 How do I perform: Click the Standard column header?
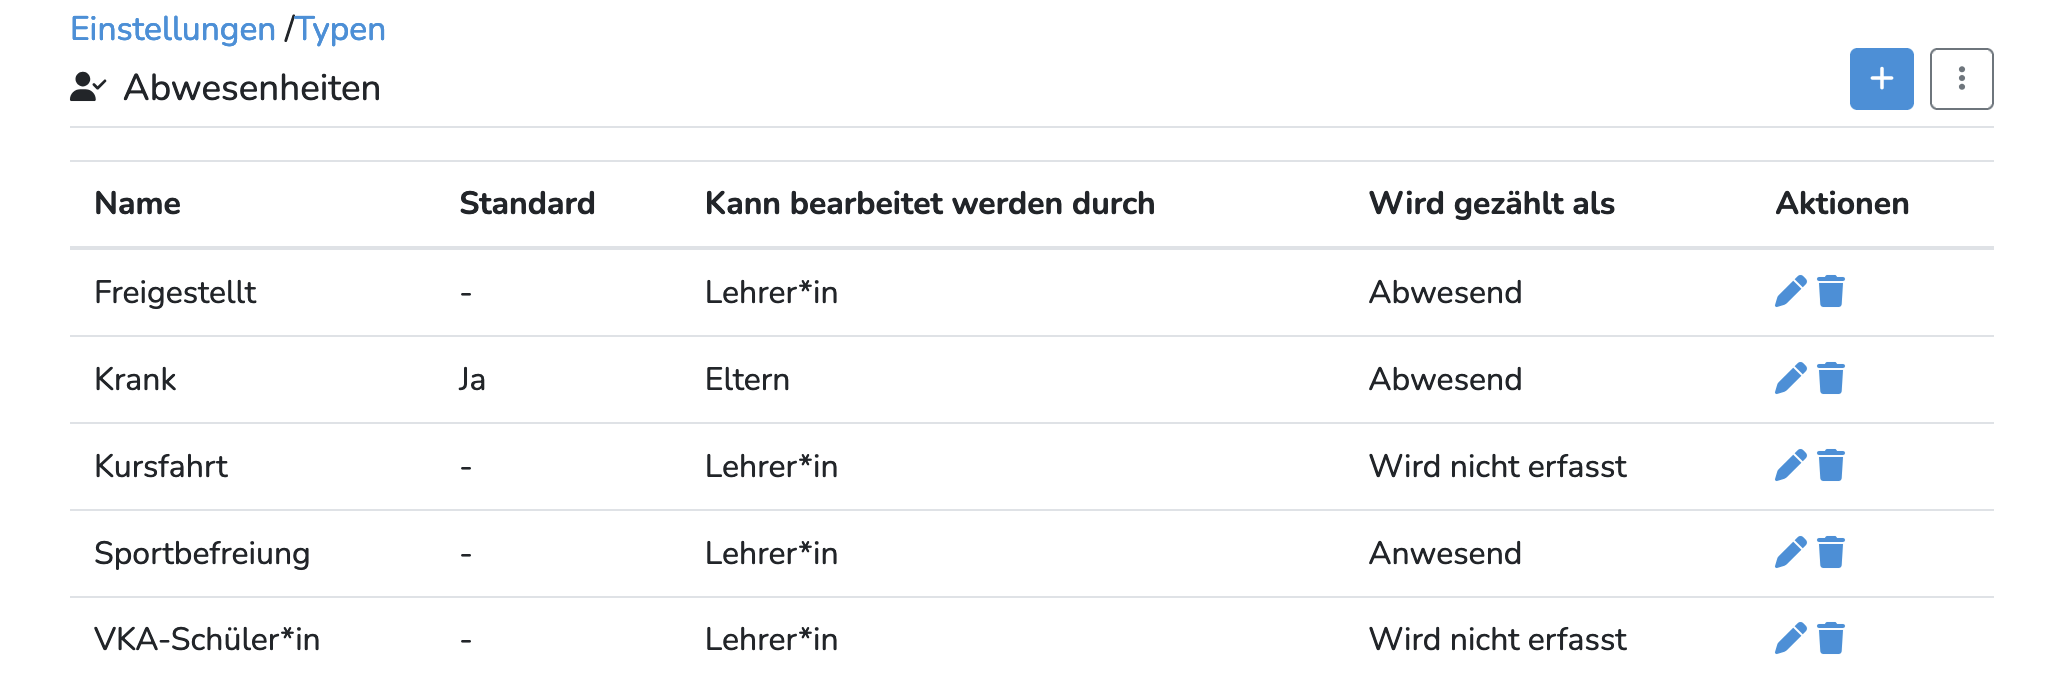coord(527,204)
